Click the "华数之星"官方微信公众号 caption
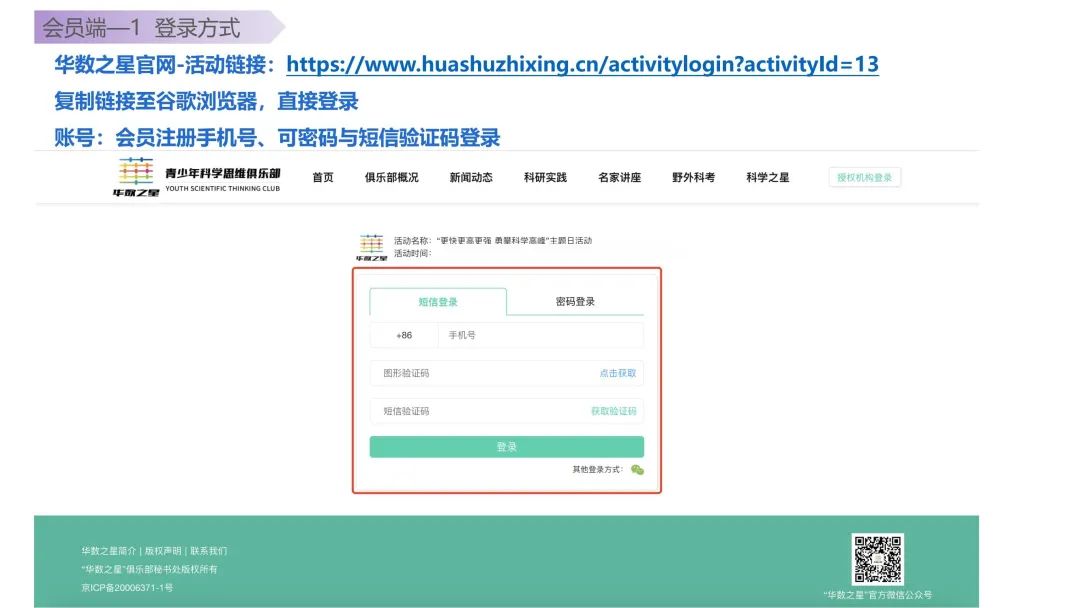Viewport: 1080px width, 608px height. 878,595
